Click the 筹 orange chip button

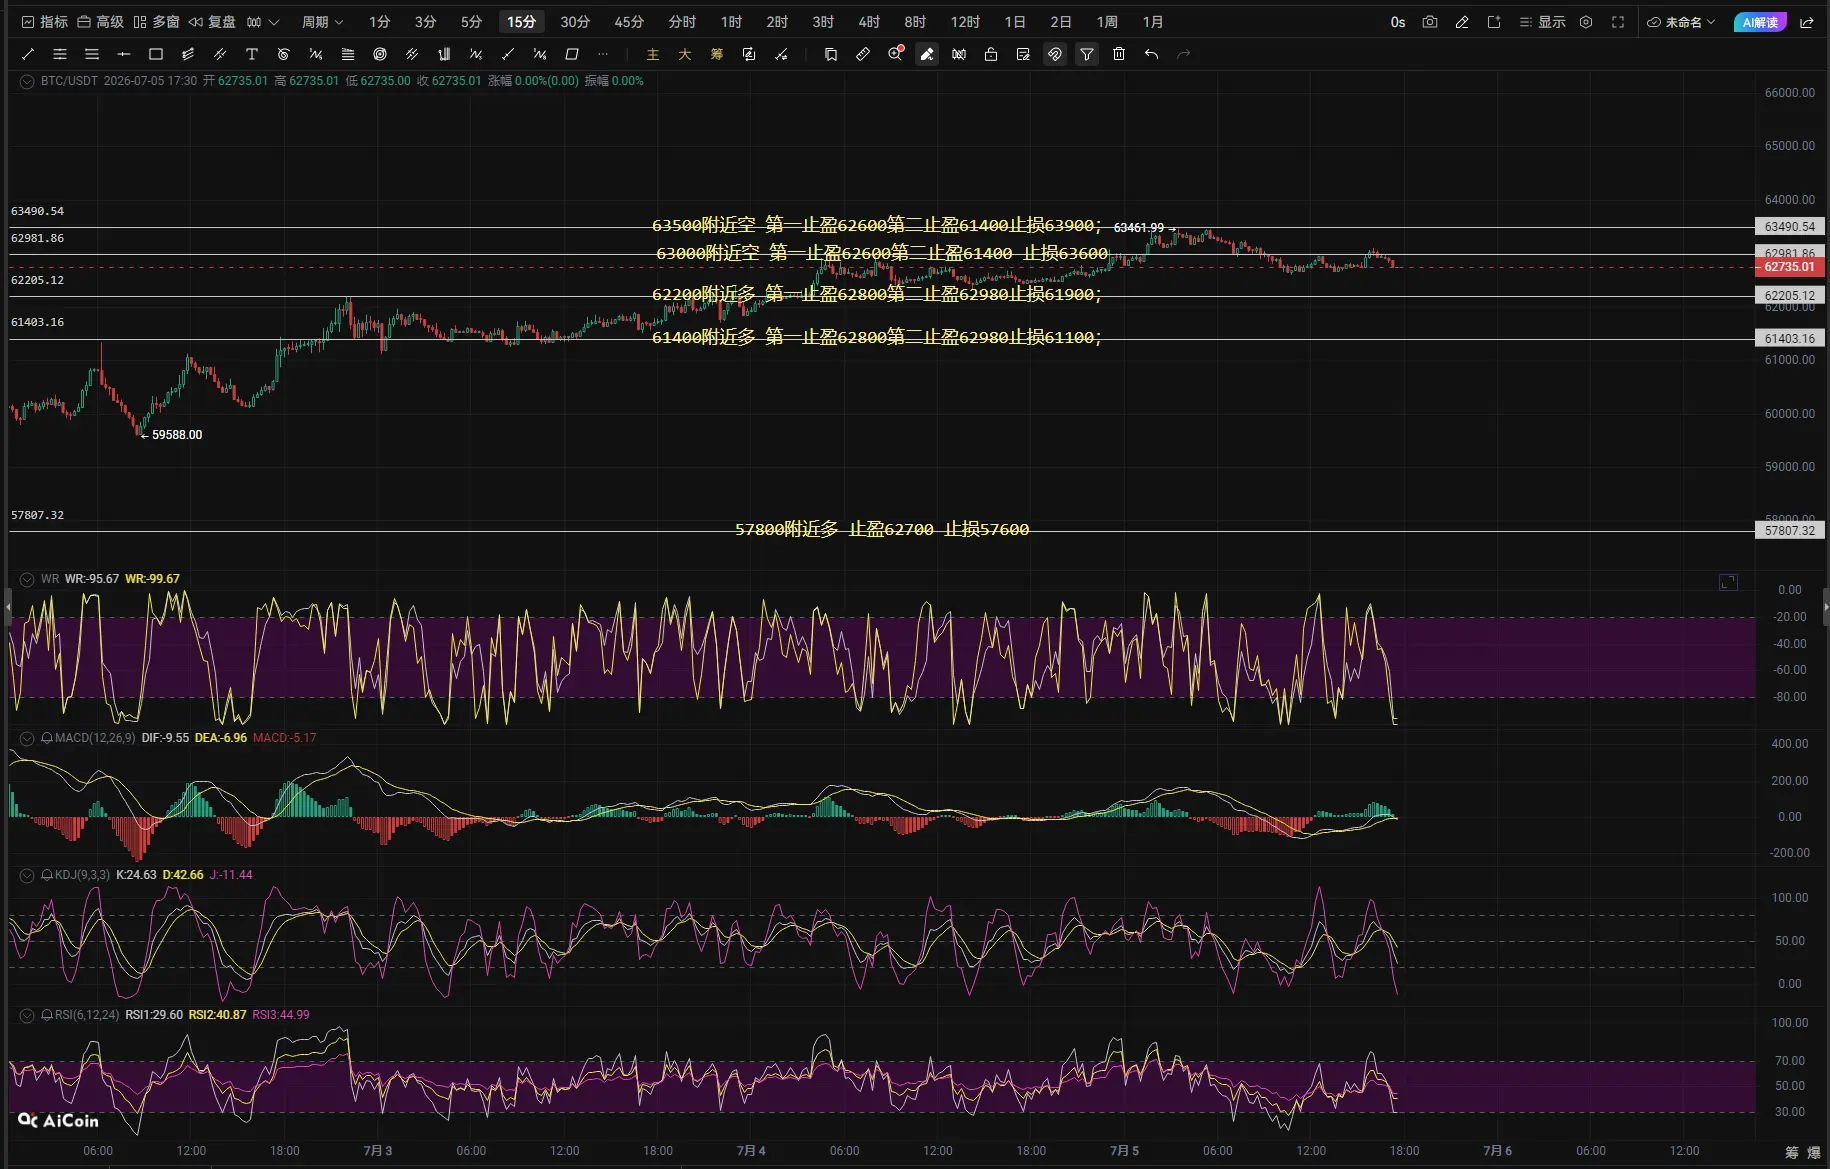[717, 54]
